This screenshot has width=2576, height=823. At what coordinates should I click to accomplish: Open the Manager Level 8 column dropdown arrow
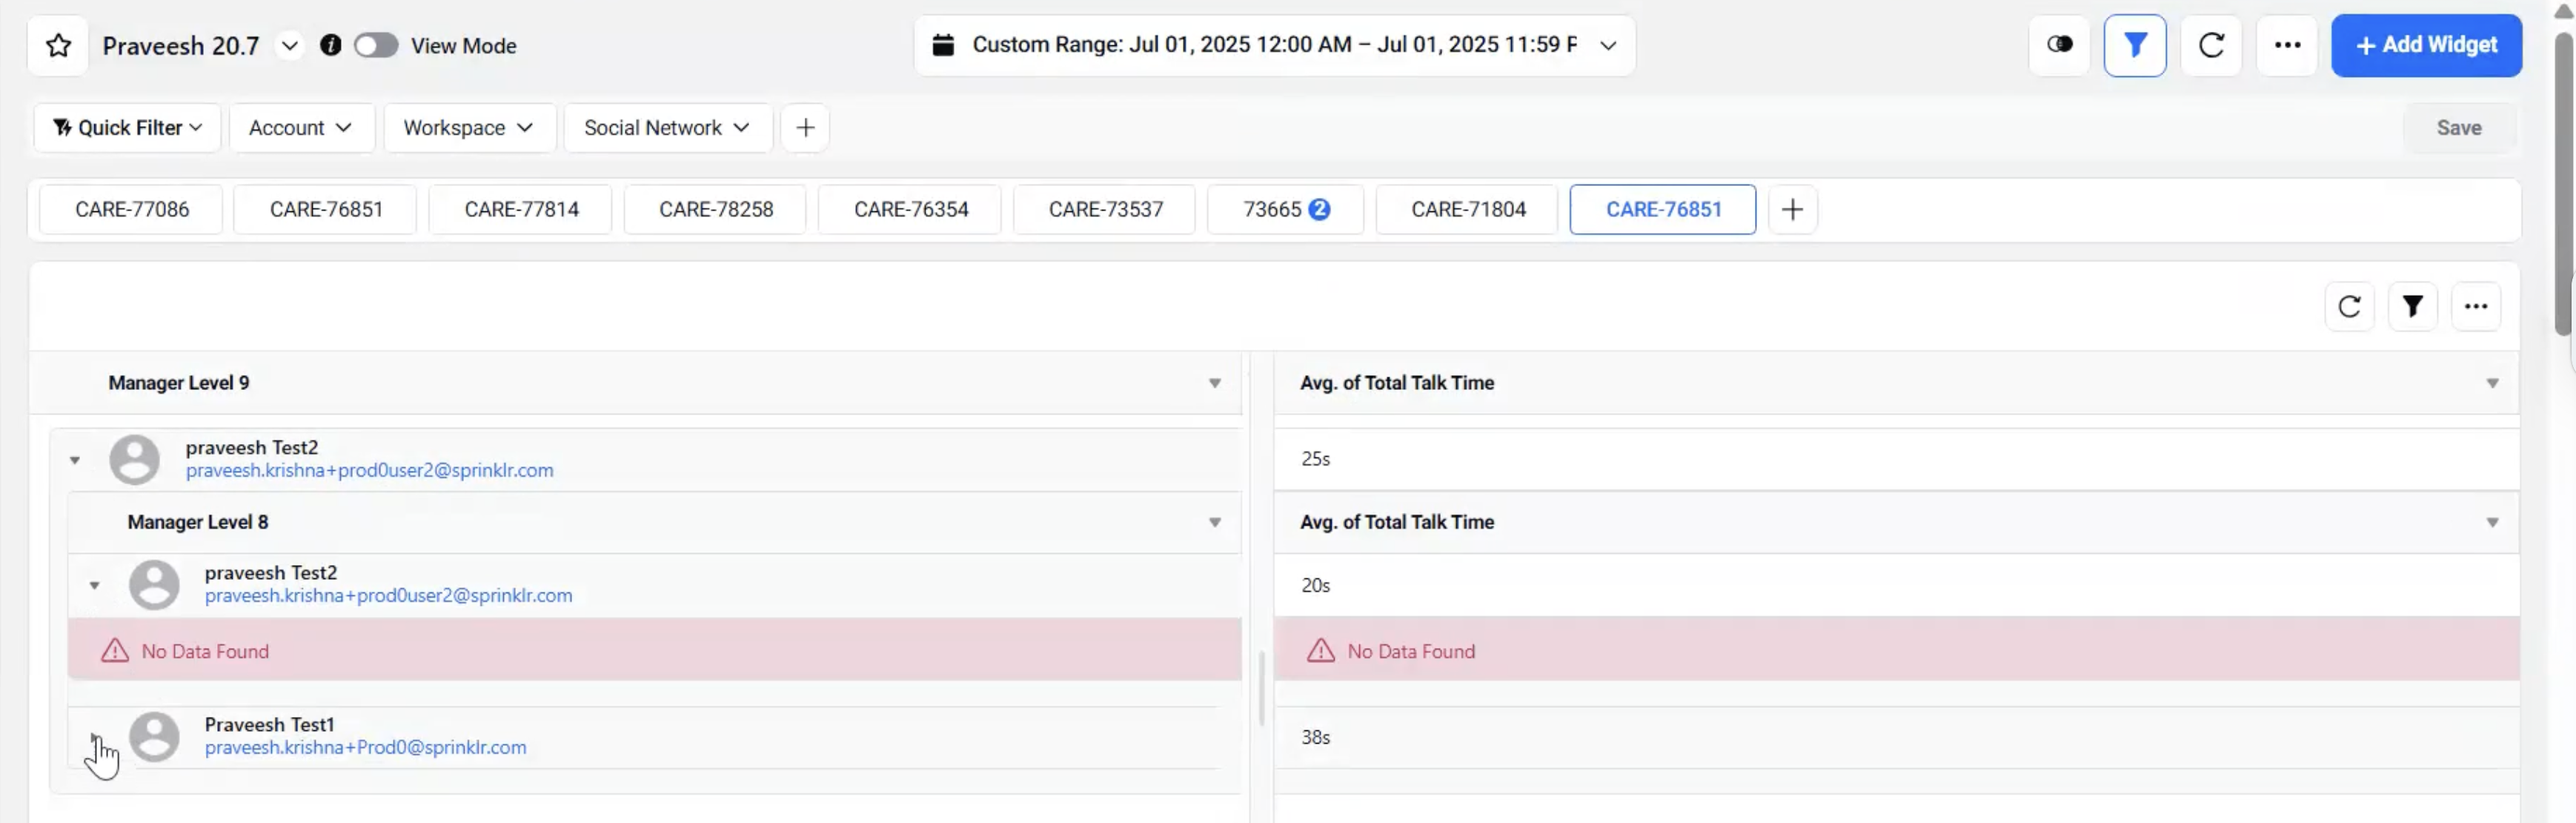[x=1214, y=522]
